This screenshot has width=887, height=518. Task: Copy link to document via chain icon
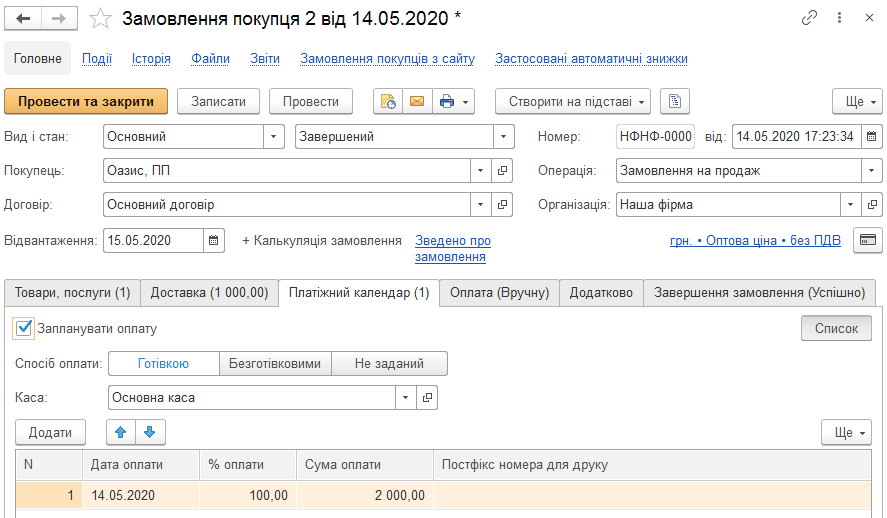810,18
